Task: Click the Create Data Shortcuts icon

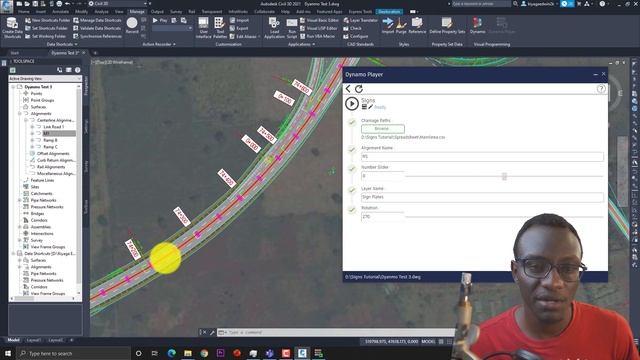Action: tap(12, 28)
